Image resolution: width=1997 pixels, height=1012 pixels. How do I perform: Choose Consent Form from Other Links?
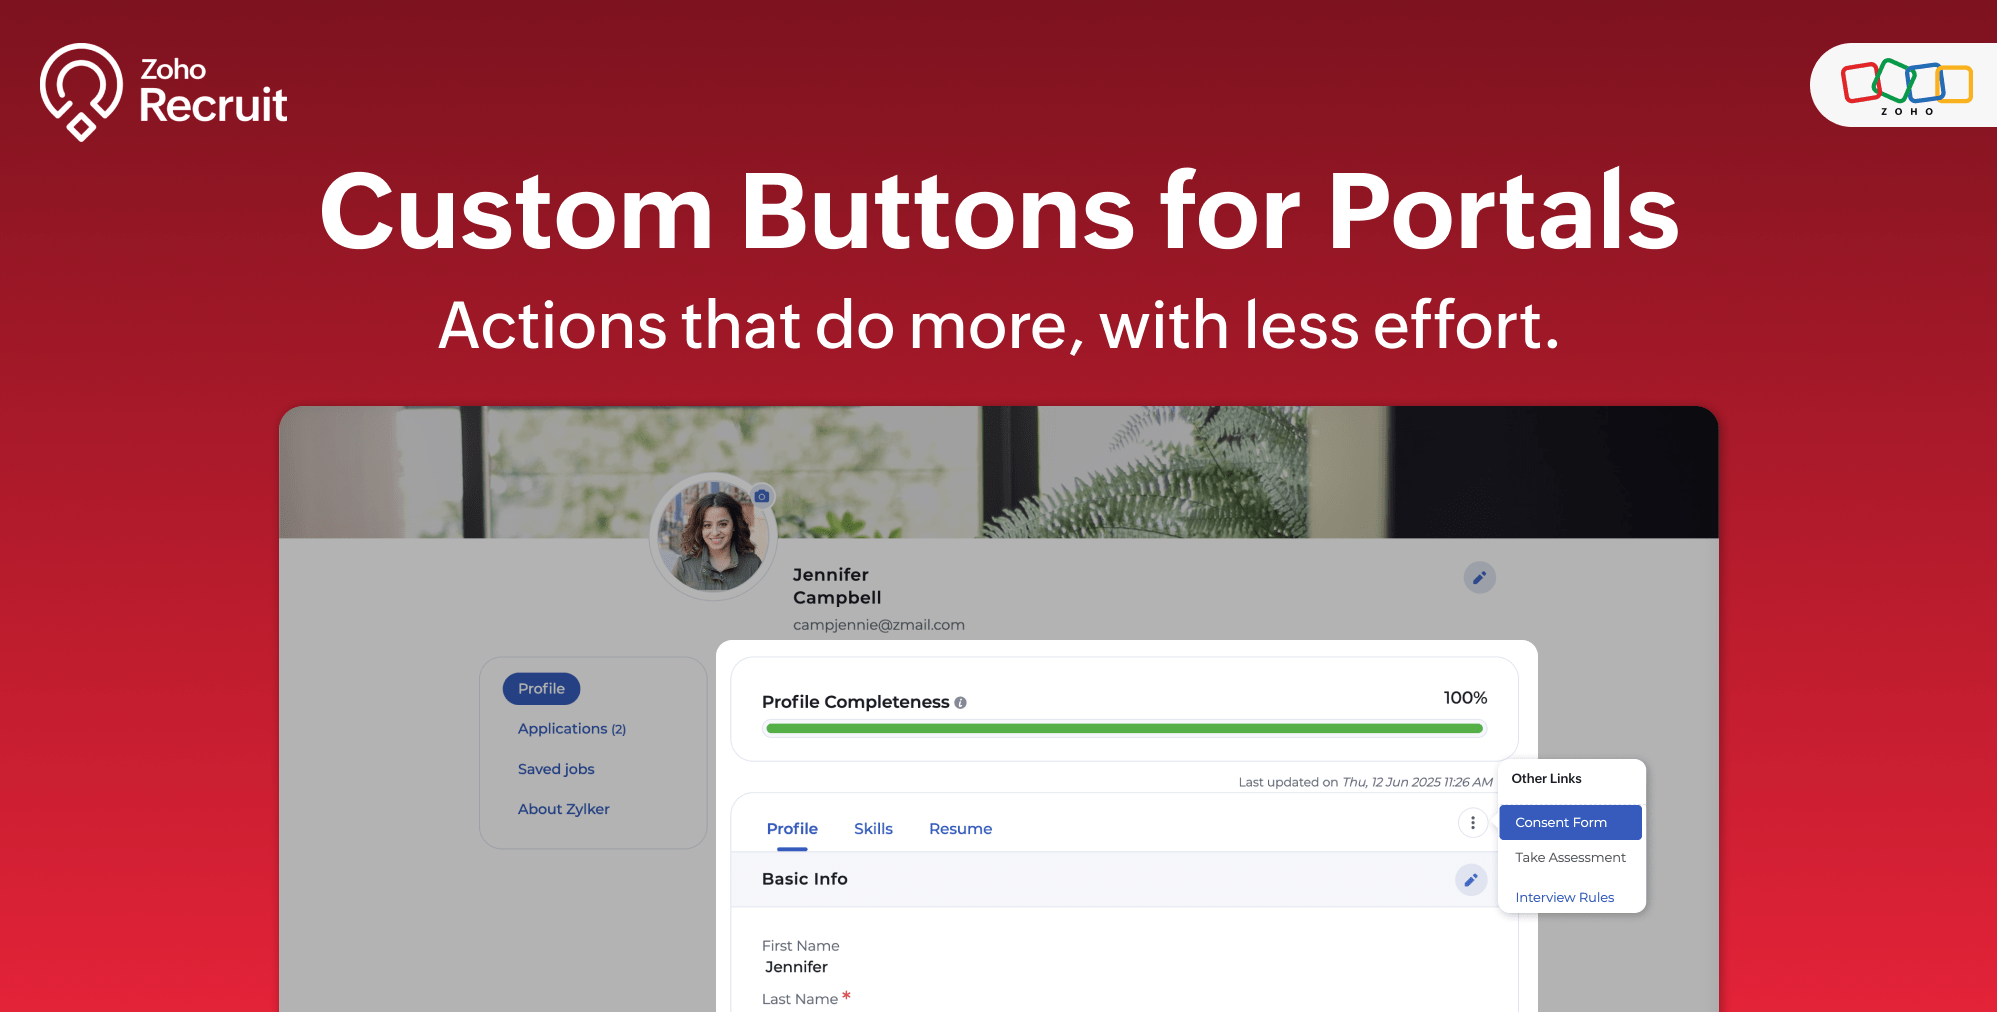[x=1570, y=822]
